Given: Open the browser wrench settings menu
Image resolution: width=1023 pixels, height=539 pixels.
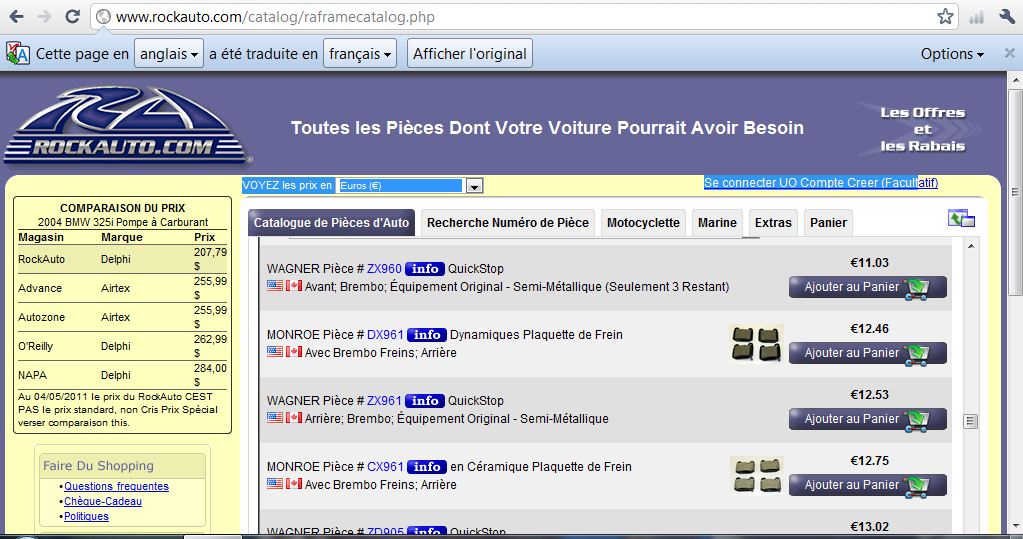Looking at the screenshot, I should [x=1007, y=17].
